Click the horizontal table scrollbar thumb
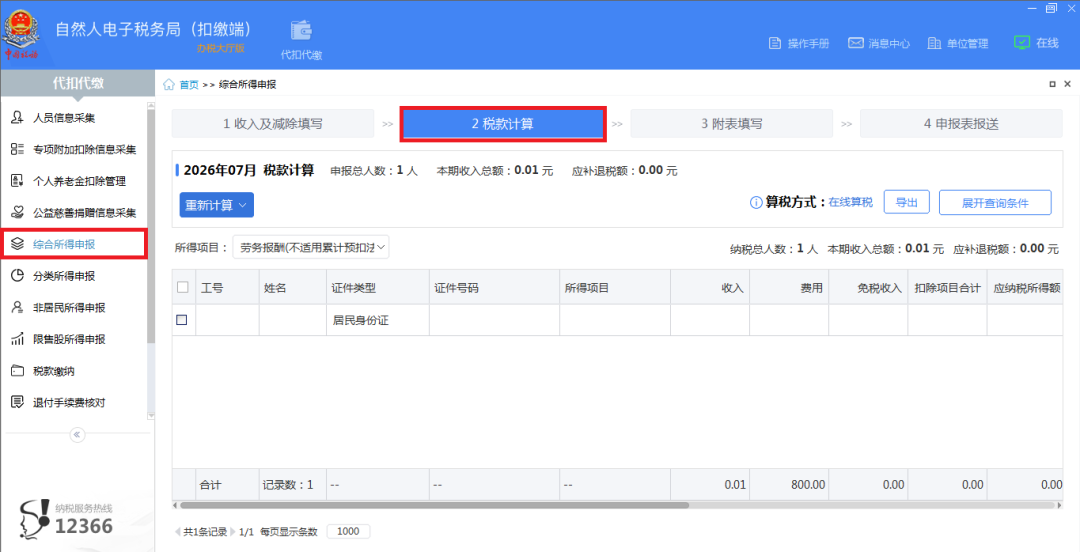 point(434,505)
